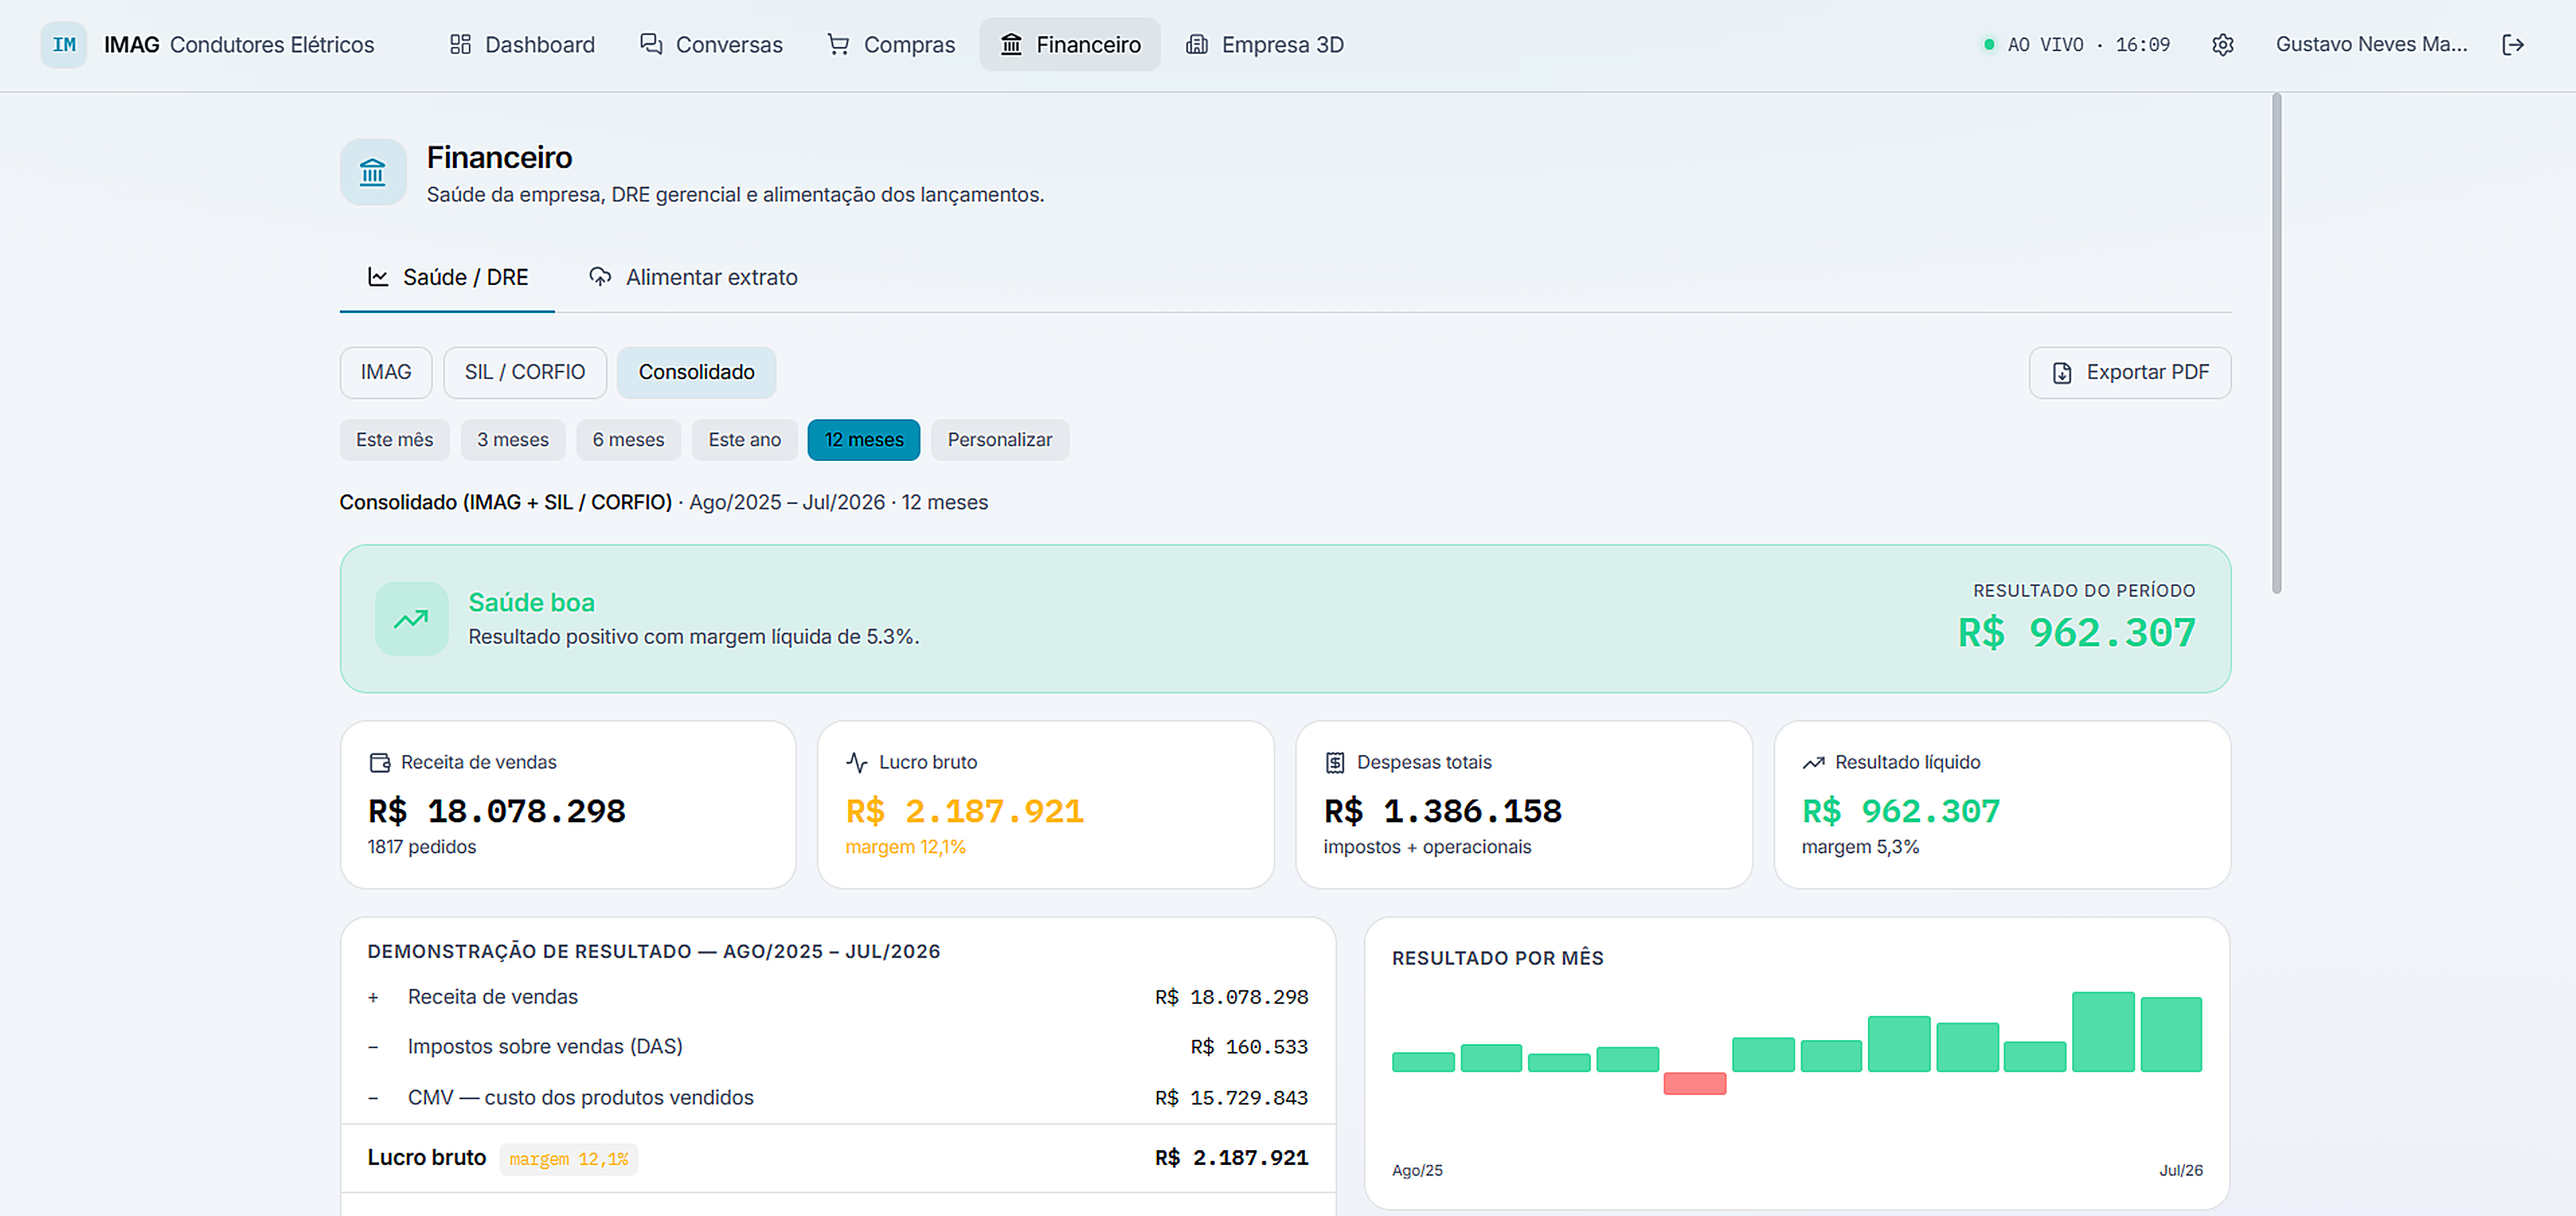Viewport: 2576px width, 1216px height.
Task: Click the Resultado líquido trend icon
Action: tap(1813, 763)
